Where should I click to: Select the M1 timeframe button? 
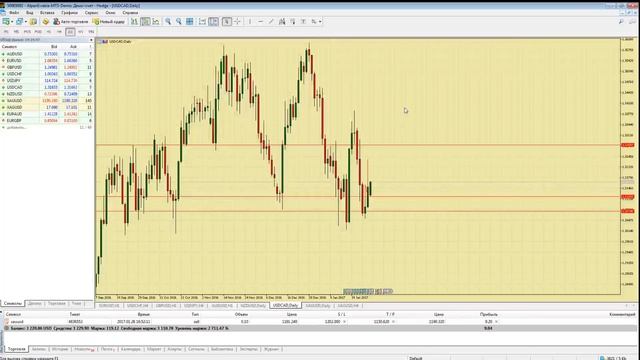click(6, 31)
